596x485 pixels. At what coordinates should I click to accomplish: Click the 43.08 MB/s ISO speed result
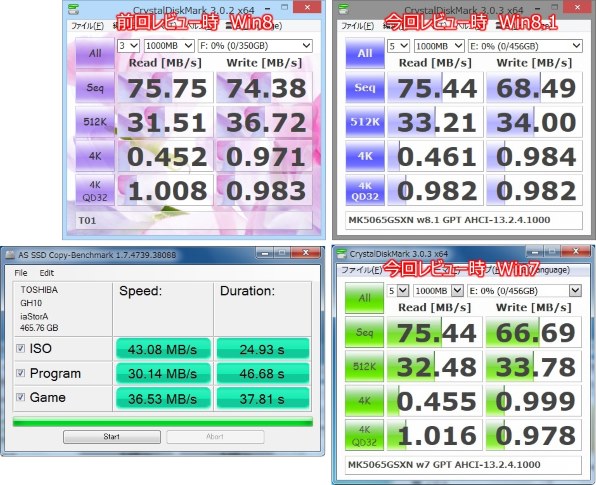tap(163, 349)
